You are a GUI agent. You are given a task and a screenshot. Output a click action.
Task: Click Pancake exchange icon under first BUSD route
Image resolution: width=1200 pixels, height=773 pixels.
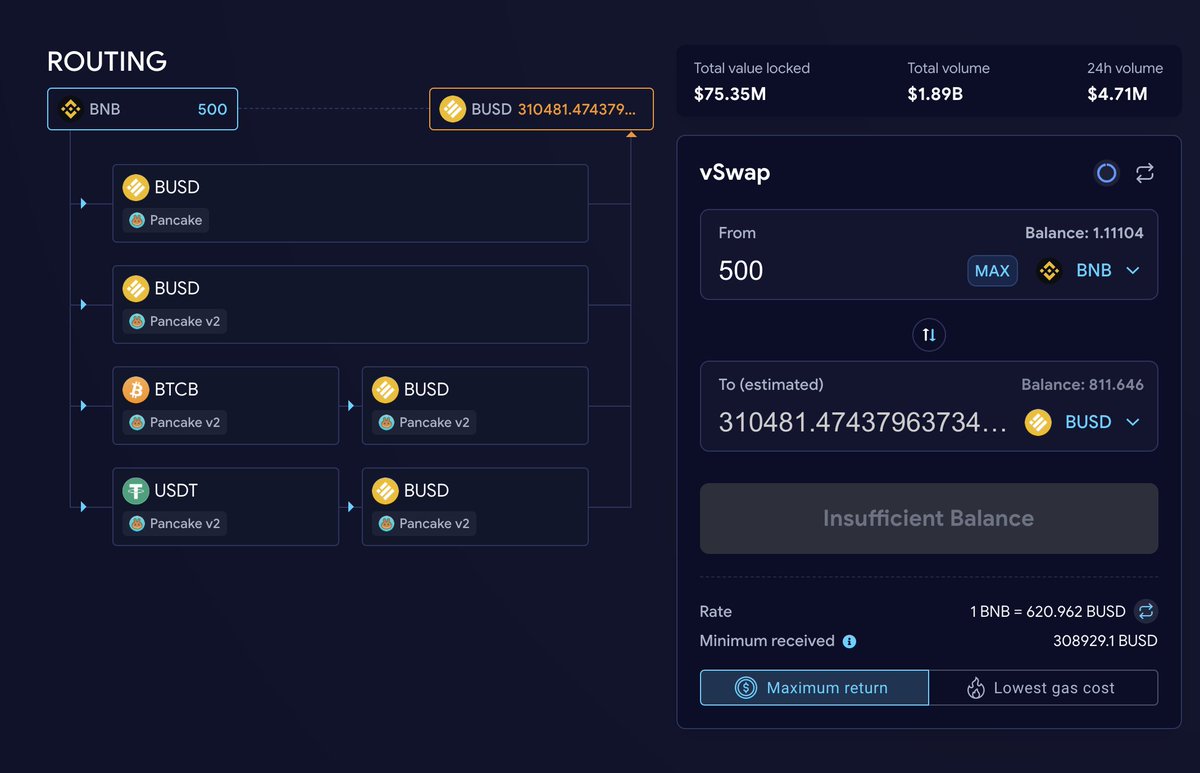click(x=137, y=220)
